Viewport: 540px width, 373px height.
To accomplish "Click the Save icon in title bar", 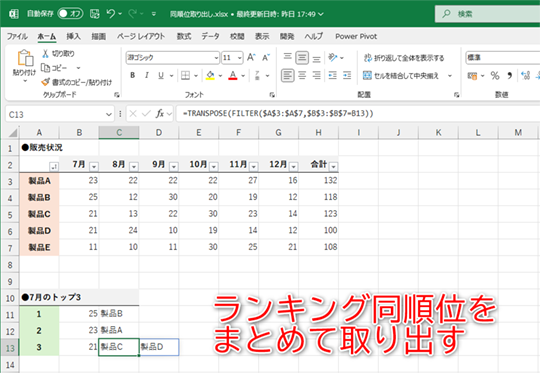I will click(x=94, y=14).
